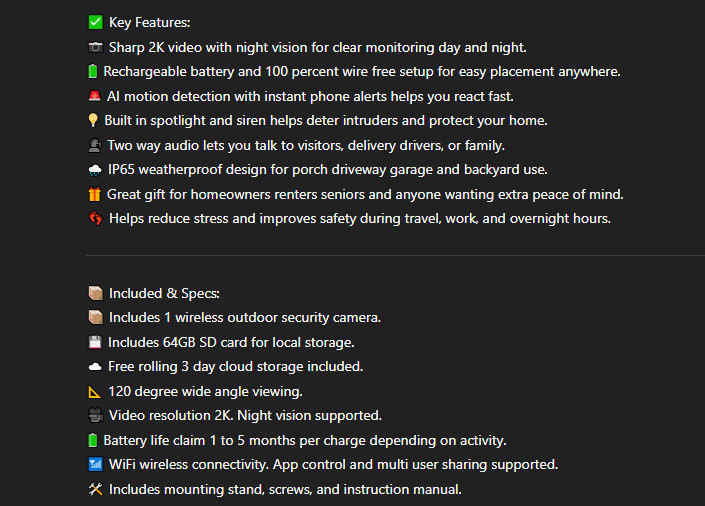Click the gift box icon beside Great gift
The height and width of the screenshot is (506, 705).
(x=94, y=194)
